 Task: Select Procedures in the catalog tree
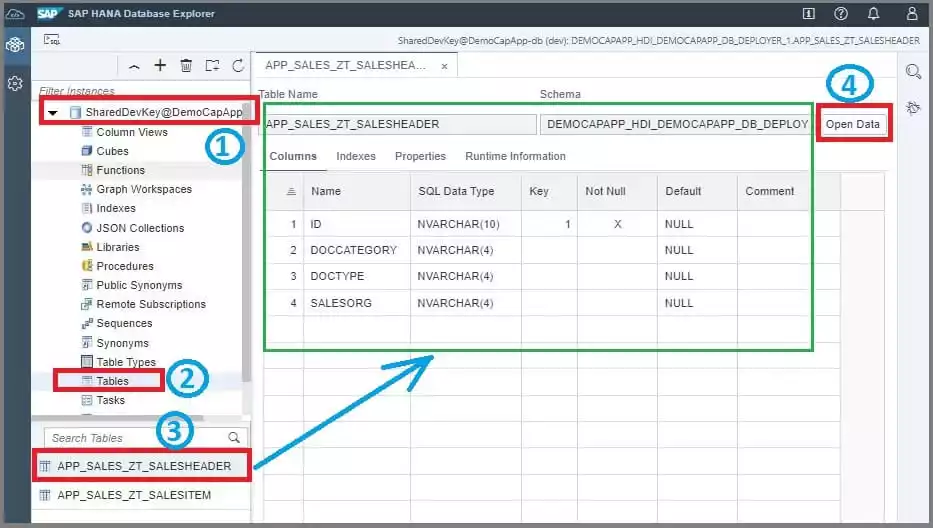point(125,265)
